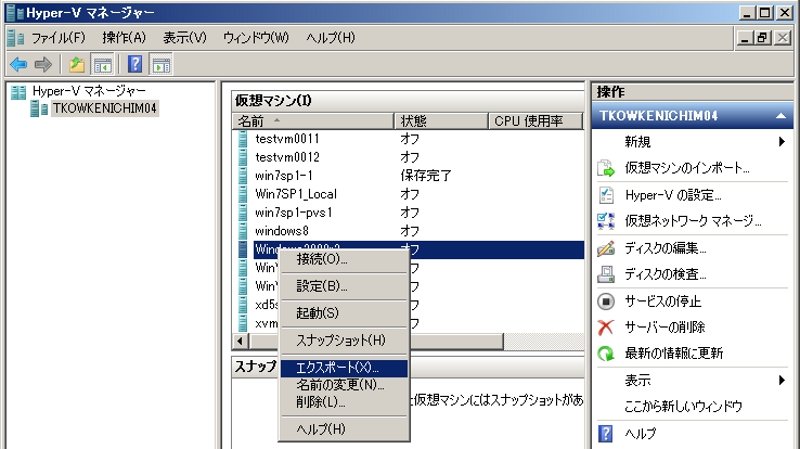Sort by the CPU 使用率 column header
The width and height of the screenshot is (800, 449).
click(535, 121)
